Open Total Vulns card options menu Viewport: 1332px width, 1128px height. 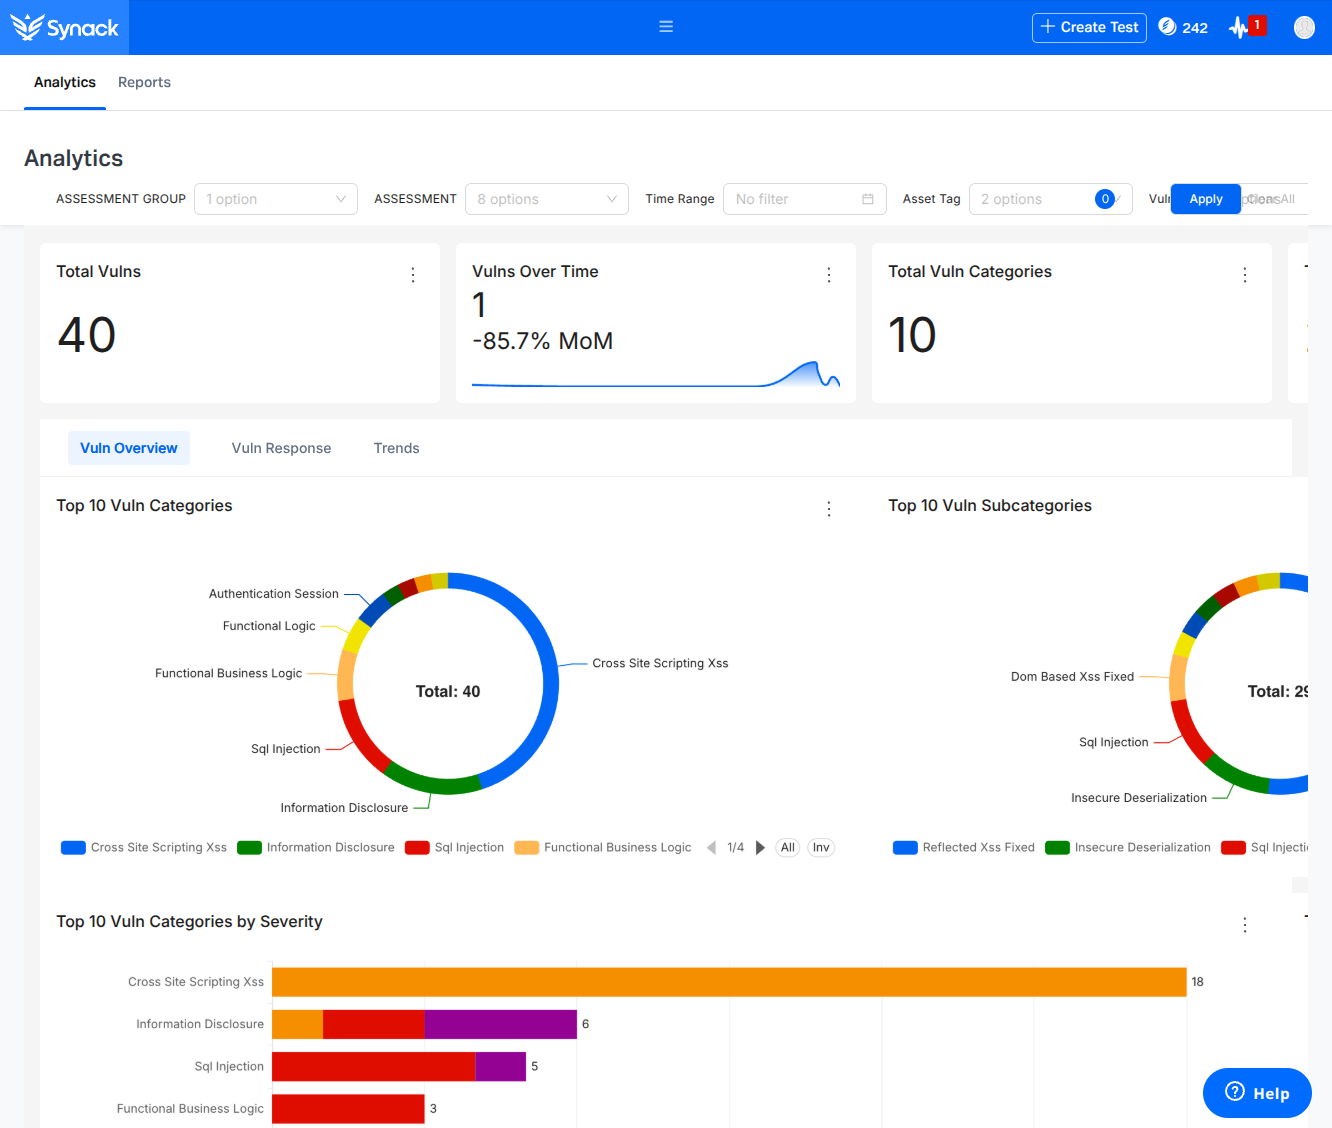click(x=413, y=275)
